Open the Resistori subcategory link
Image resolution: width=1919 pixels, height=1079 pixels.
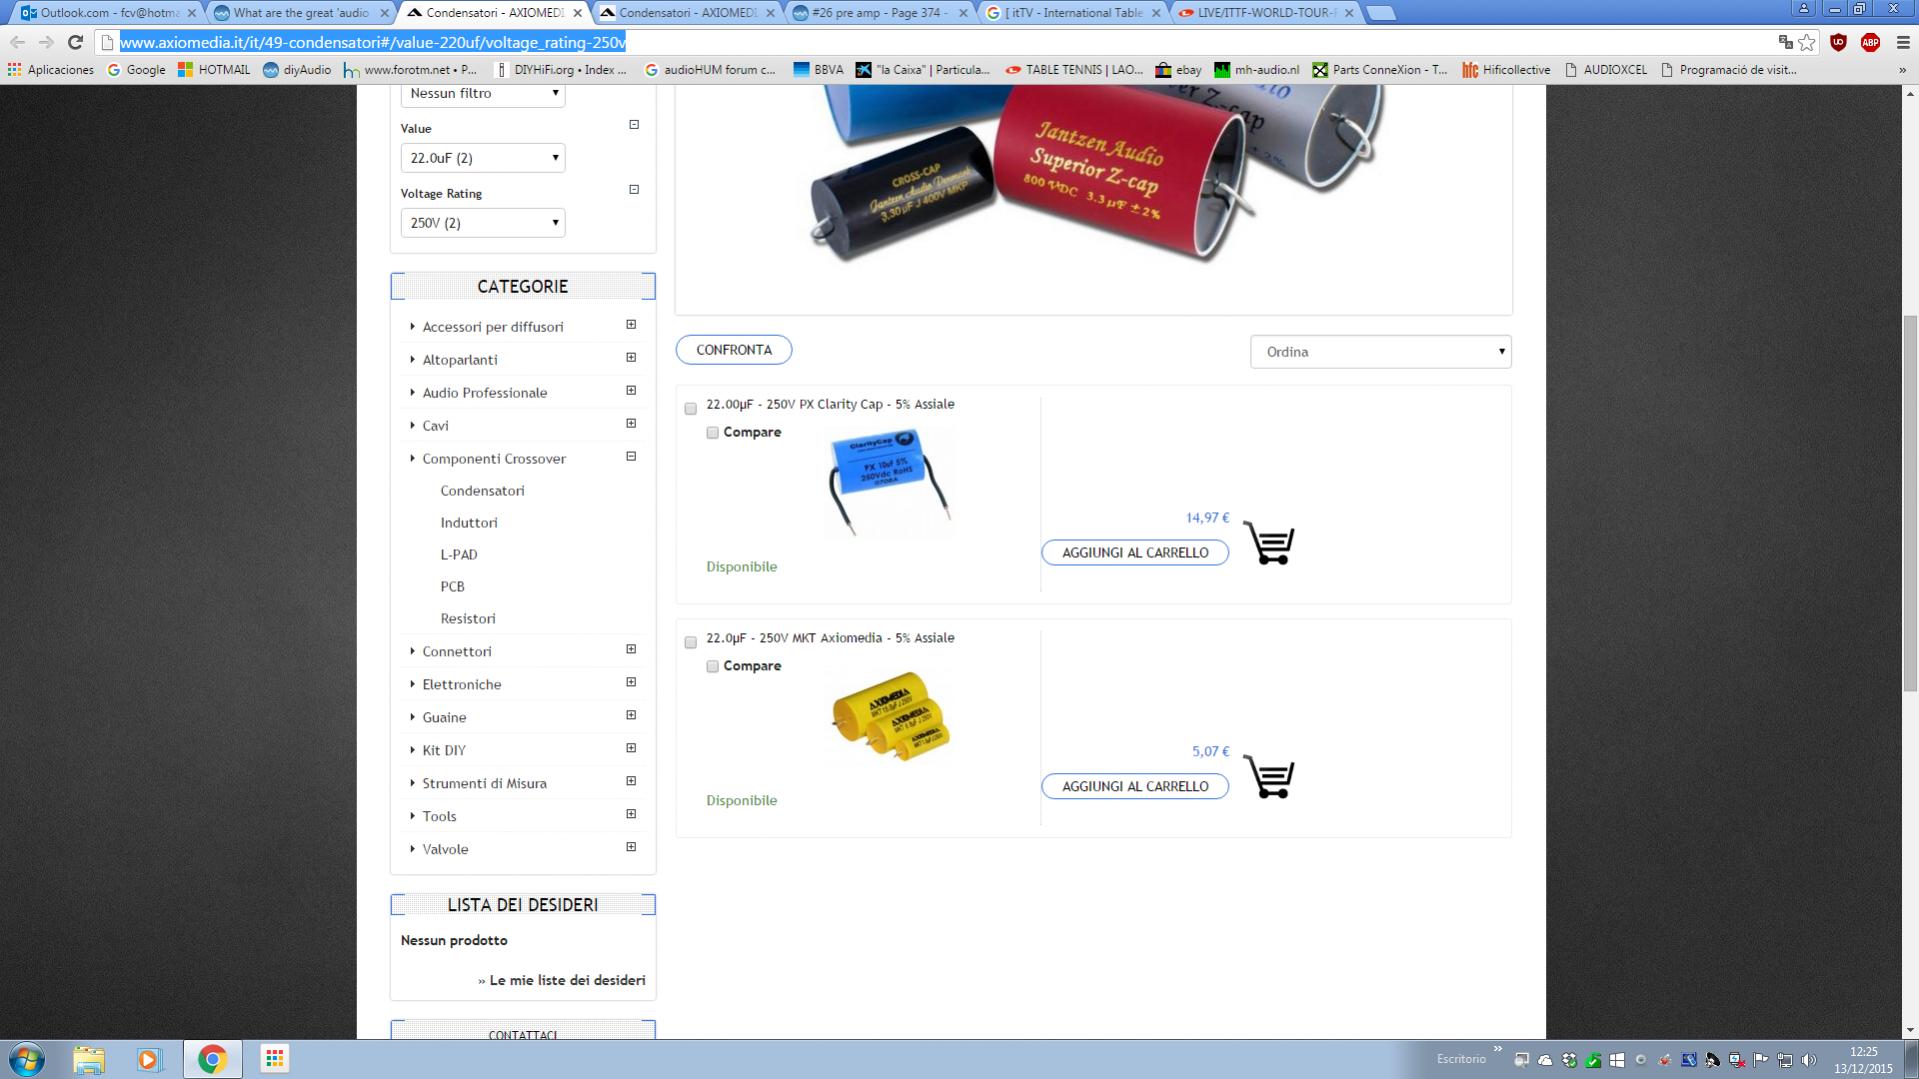click(468, 619)
